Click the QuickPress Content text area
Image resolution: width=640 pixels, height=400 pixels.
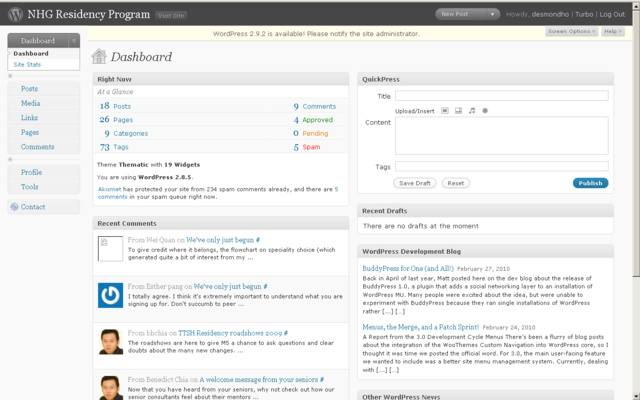tap(502, 136)
